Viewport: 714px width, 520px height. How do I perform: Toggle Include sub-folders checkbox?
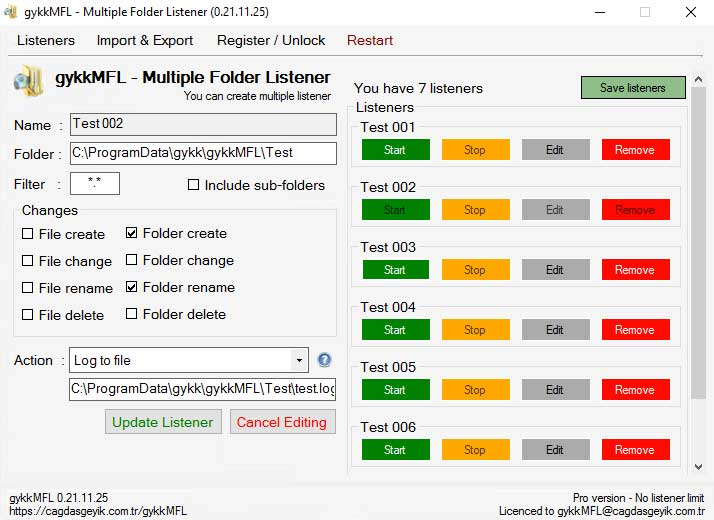194,185
